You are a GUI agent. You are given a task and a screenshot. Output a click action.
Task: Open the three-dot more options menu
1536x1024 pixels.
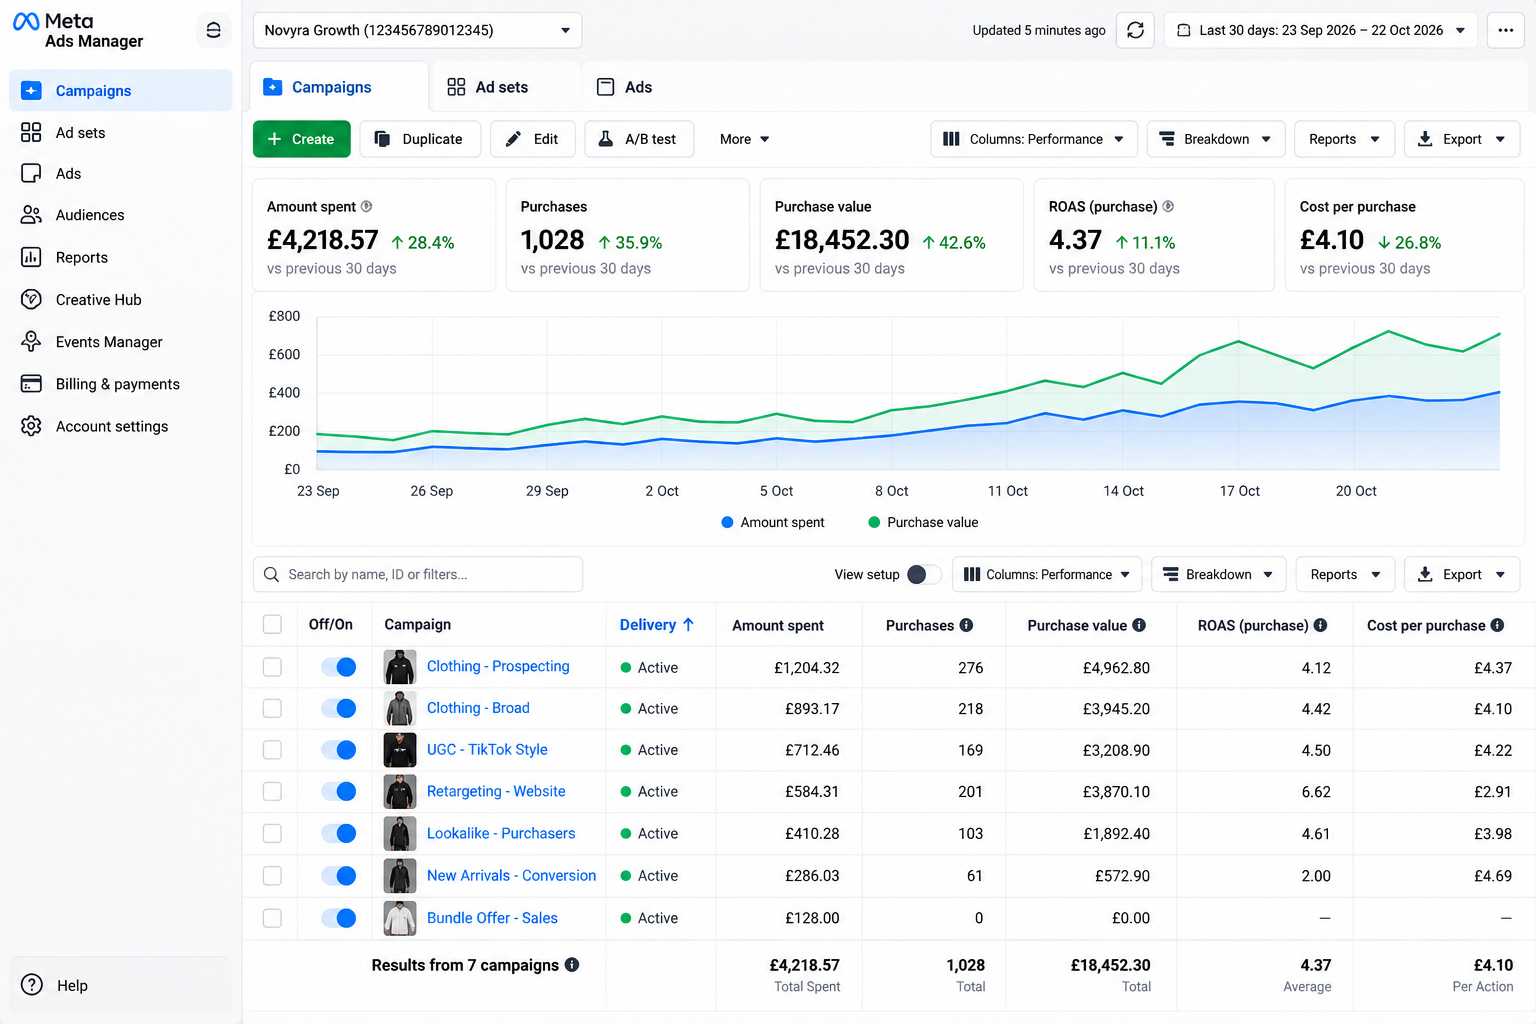click(1505, 30)
